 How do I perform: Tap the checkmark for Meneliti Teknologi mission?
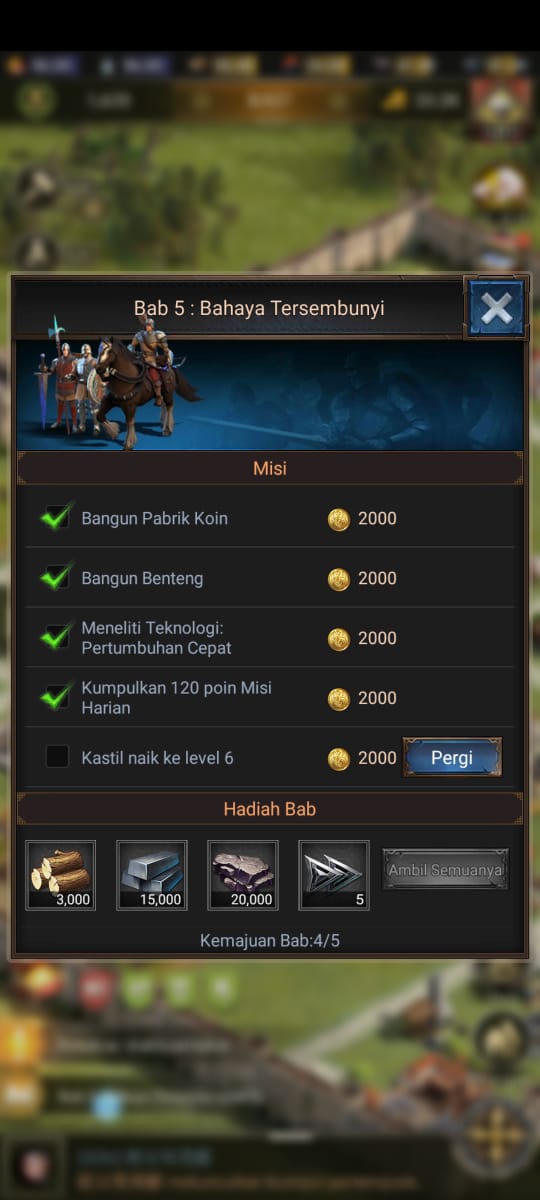click(57, 637)
